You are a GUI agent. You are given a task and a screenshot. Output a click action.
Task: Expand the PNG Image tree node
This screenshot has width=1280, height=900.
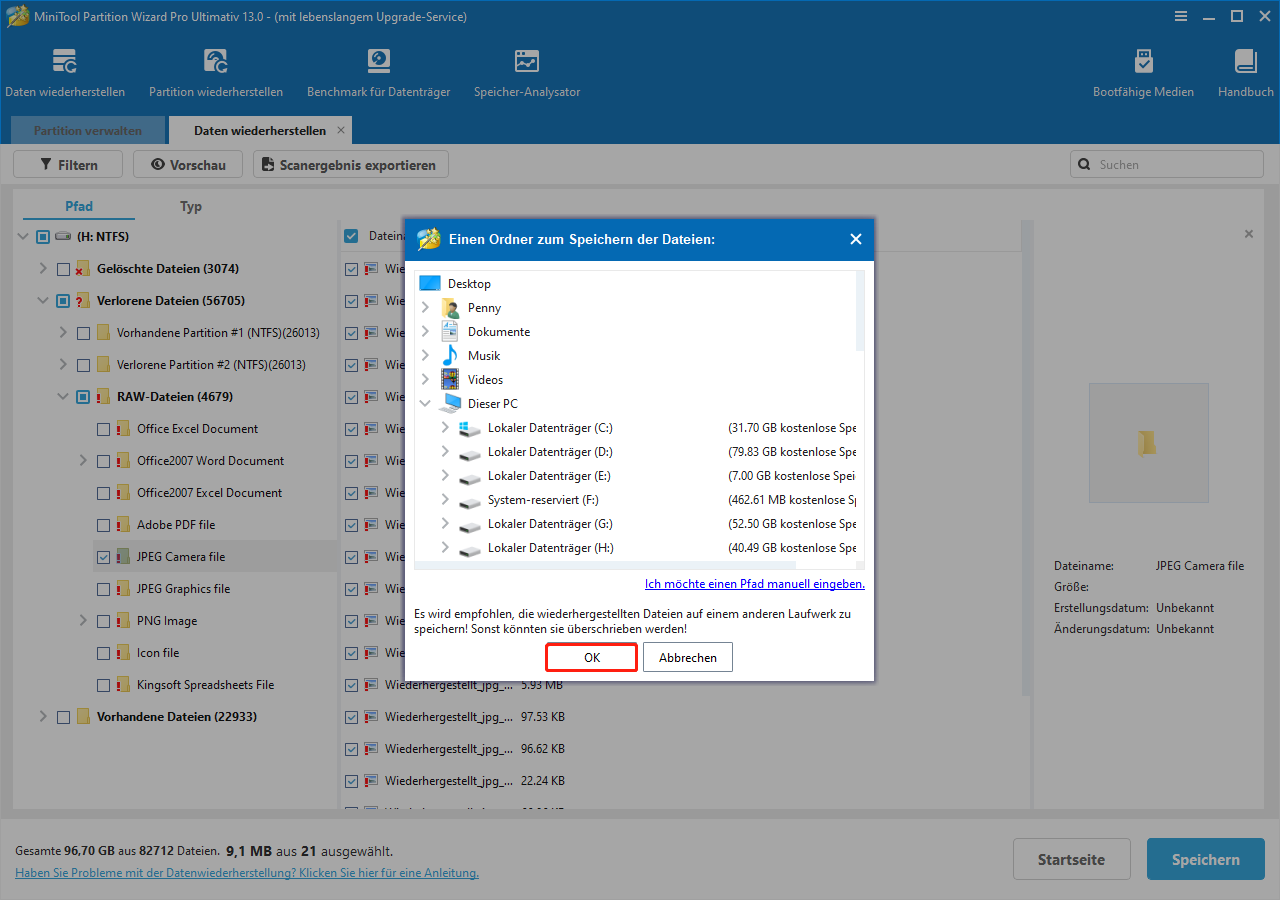(83, 620)
